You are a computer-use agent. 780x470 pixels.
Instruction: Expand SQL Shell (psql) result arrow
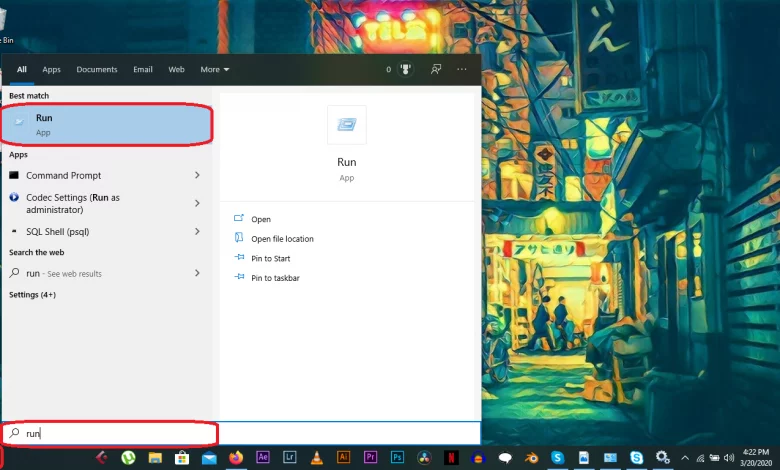coord(197,232)
